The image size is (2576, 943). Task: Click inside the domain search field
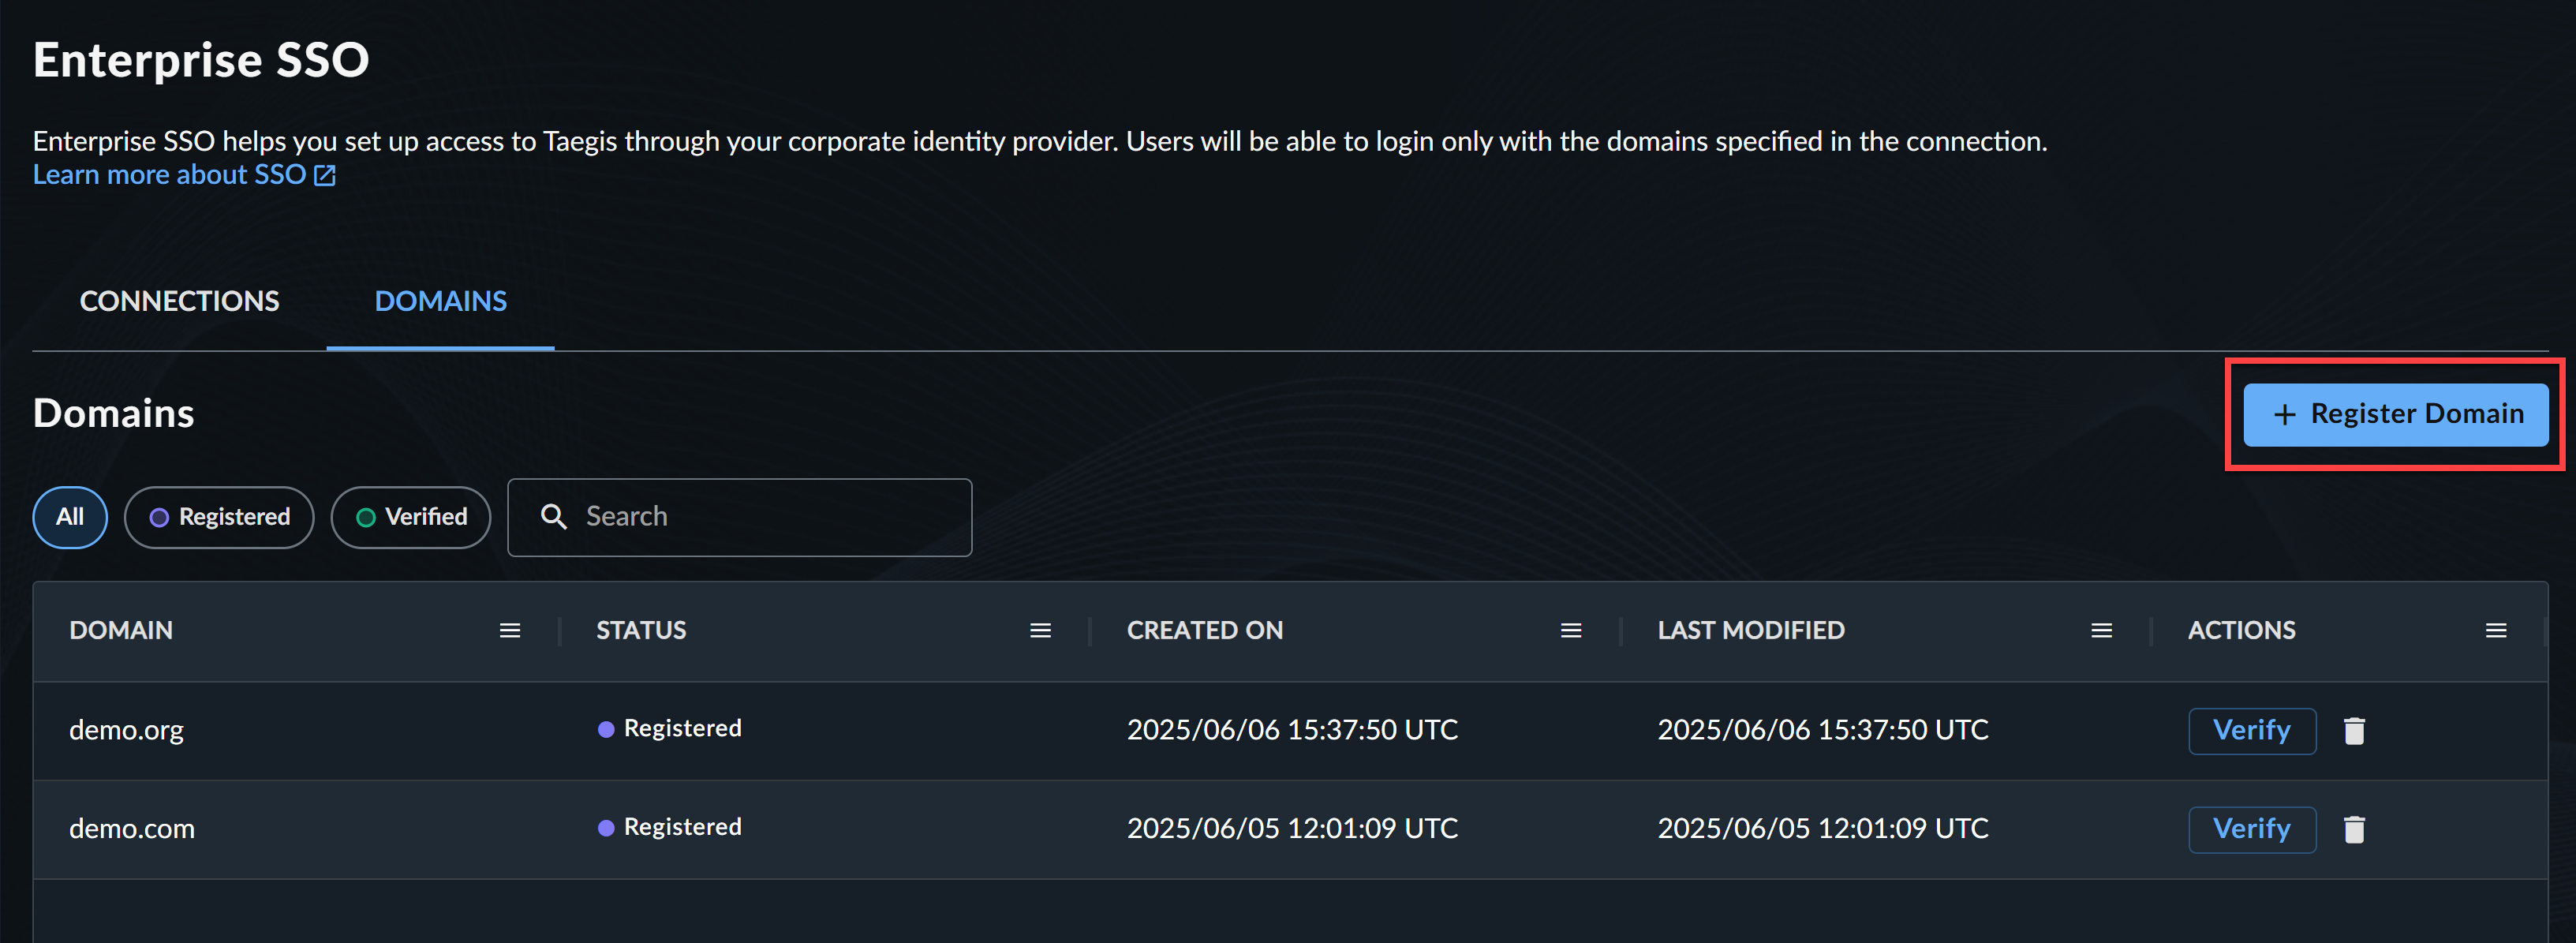(x=740, y=516)
